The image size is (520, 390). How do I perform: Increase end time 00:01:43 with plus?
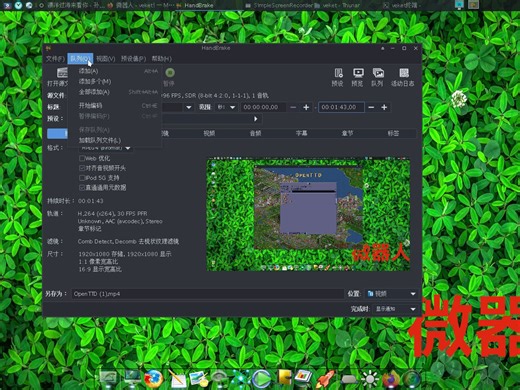[x=384, y=107]
